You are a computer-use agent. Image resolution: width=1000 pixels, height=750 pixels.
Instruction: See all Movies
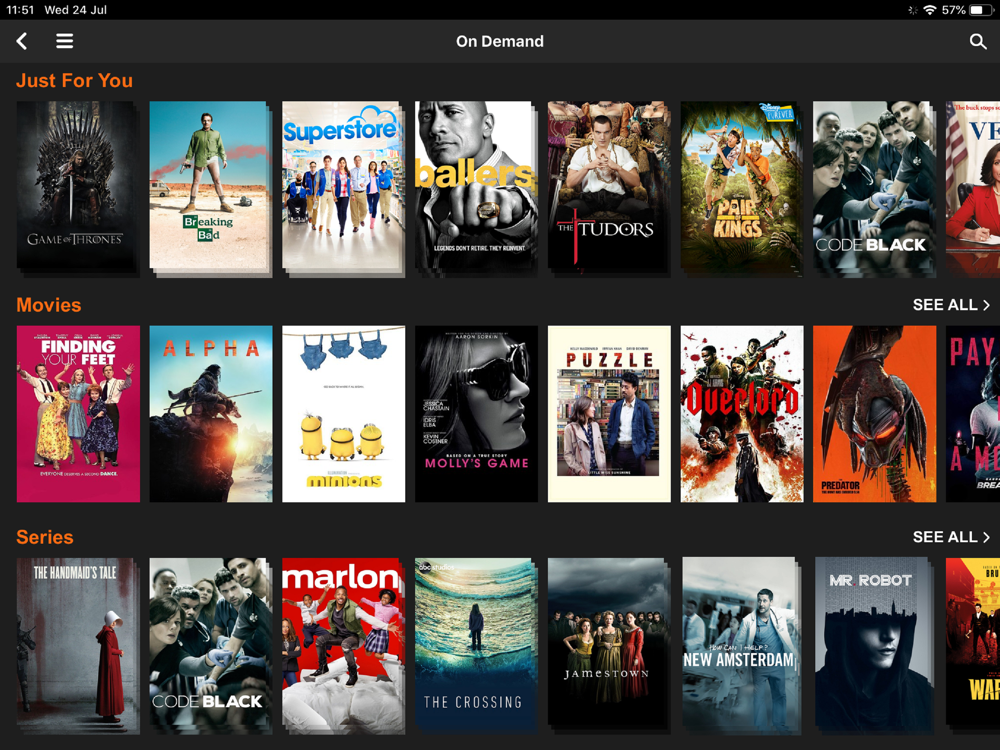coord(951,305)
